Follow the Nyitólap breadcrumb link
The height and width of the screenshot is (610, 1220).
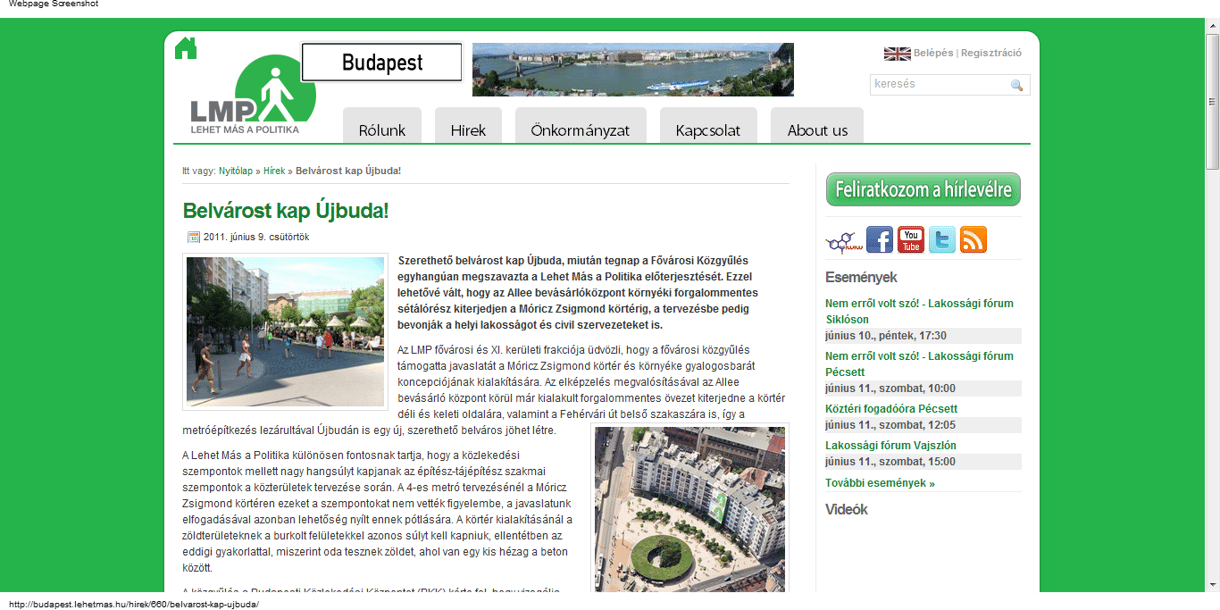tap(236, 171)
